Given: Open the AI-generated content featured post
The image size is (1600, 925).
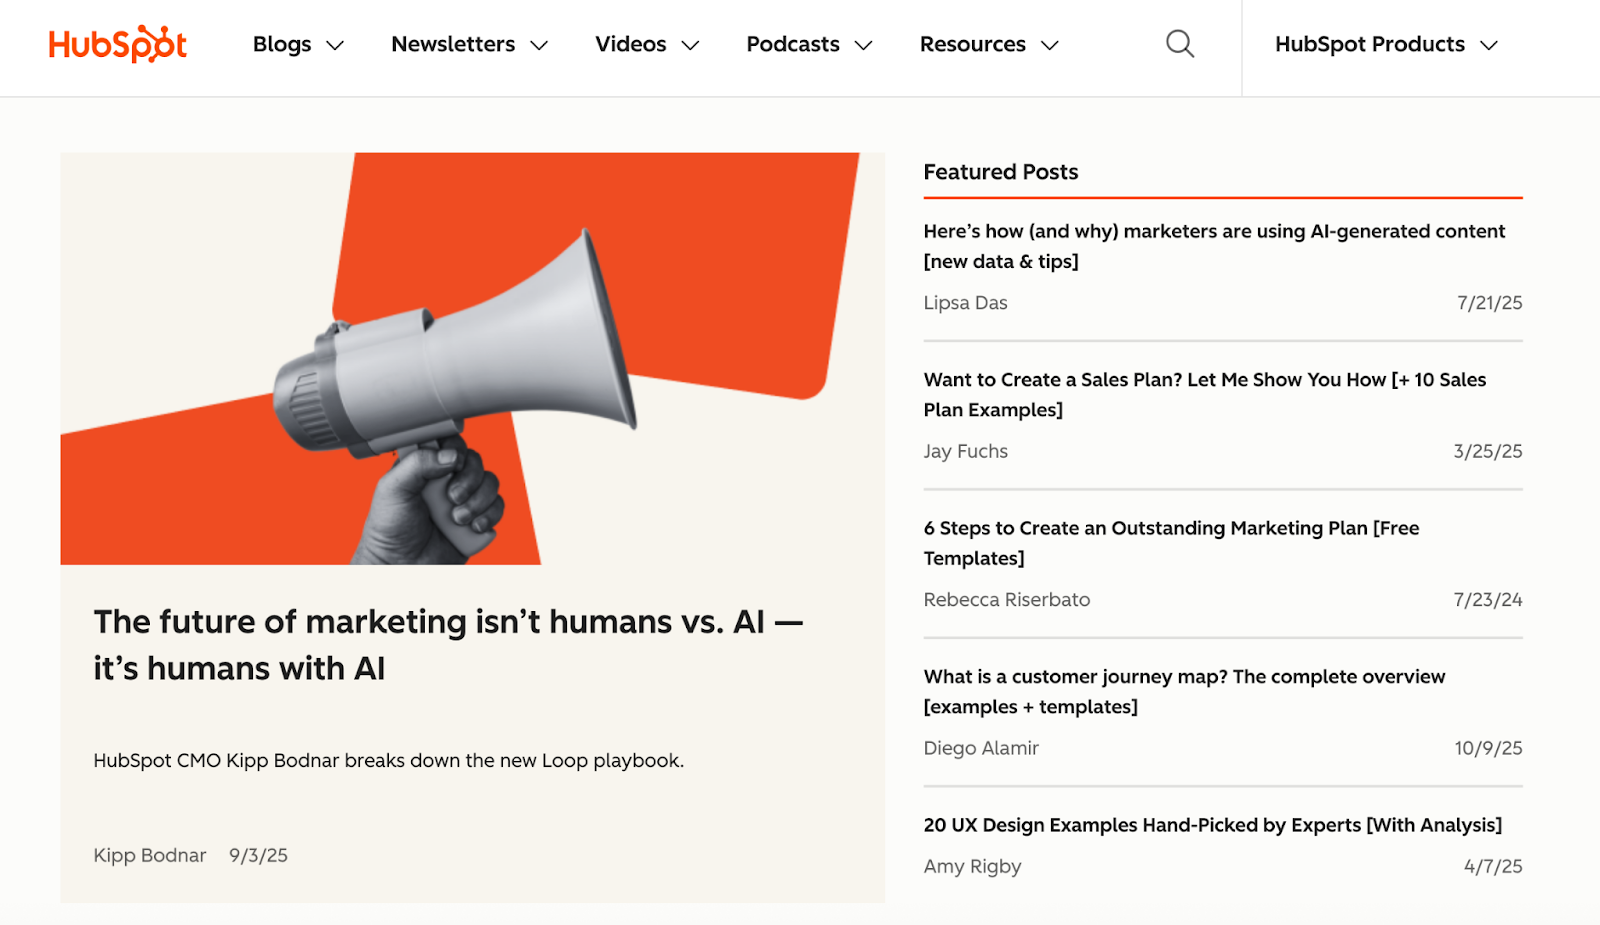Looking at the screenshot, I should click(1213, 246).
